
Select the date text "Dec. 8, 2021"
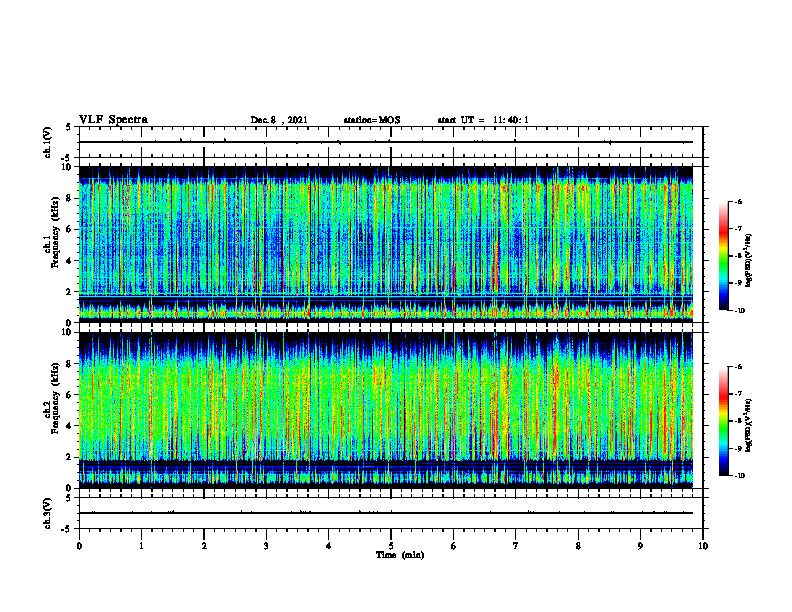pos(279,120)
